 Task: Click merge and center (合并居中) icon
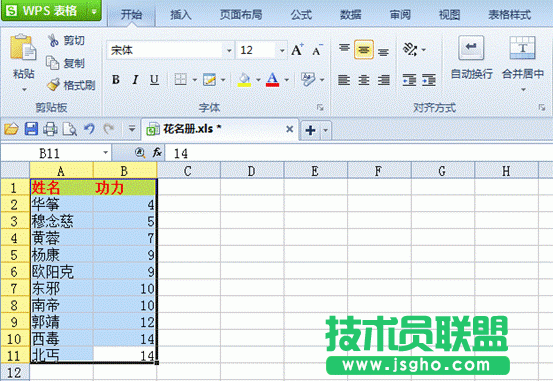tap(523, 48)
